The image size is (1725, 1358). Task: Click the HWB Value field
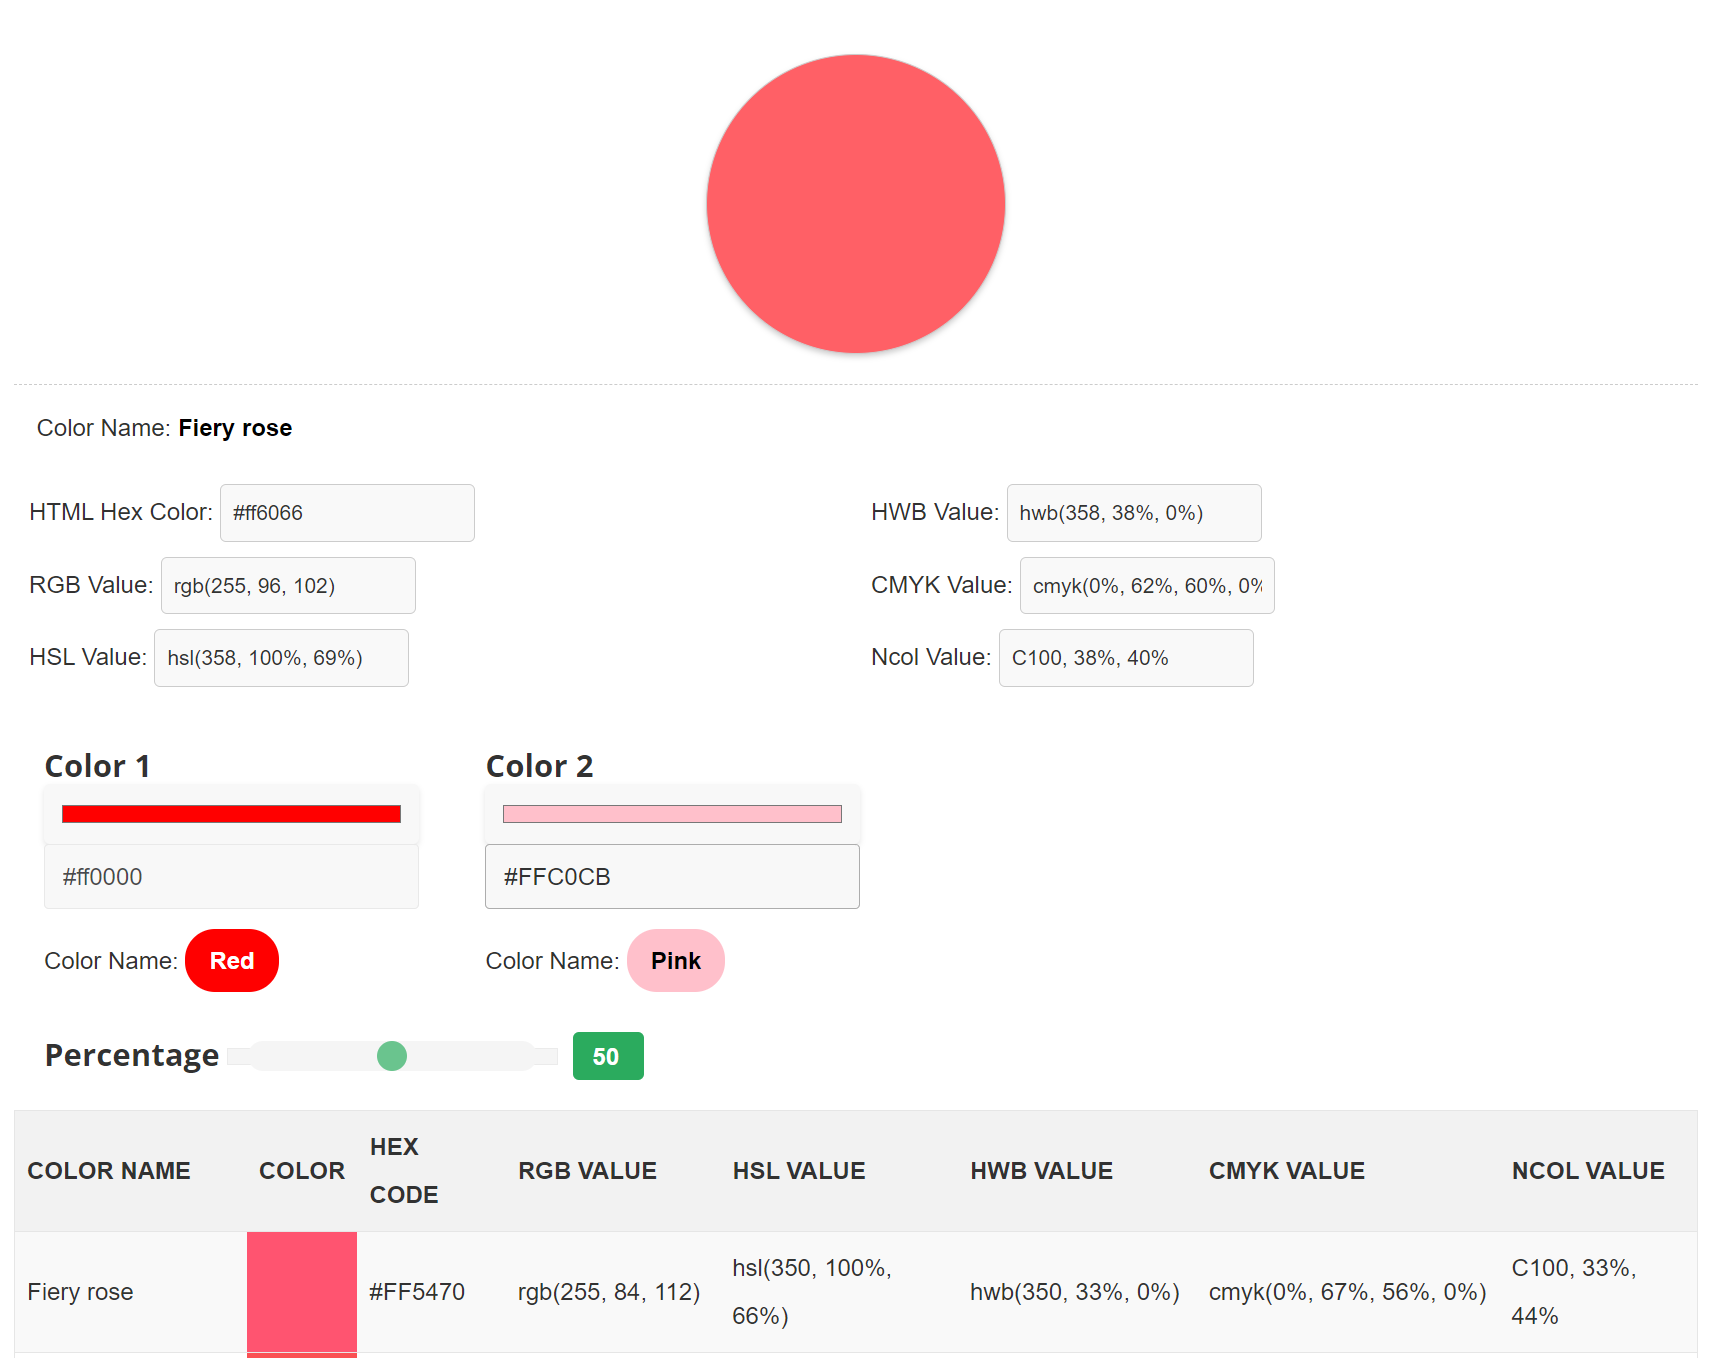click(1134, 513)
